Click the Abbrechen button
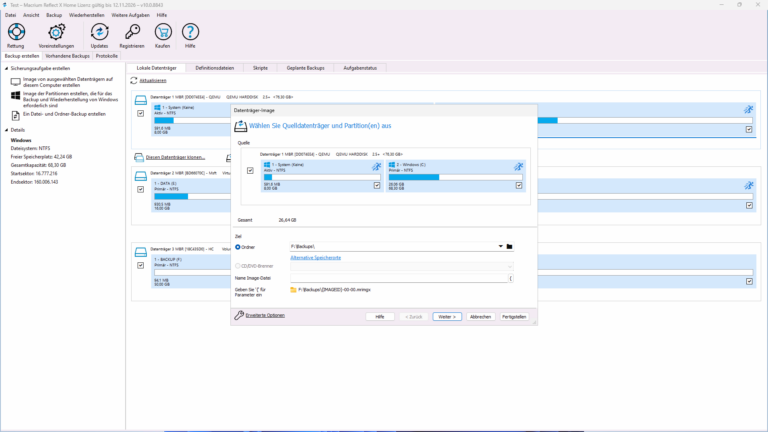The height and width of the screenshot is (432, 768). (x=480, y=317)
